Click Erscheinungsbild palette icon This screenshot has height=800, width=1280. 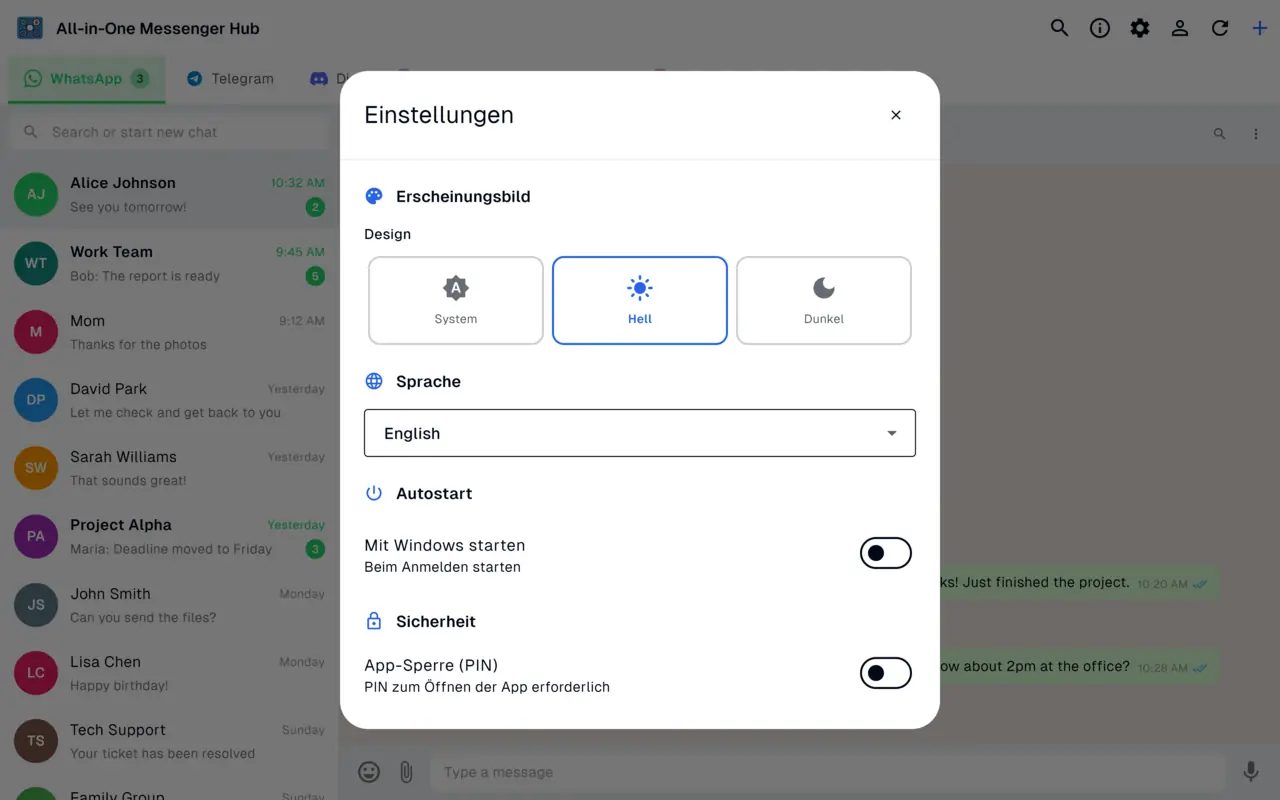[374, 196]
